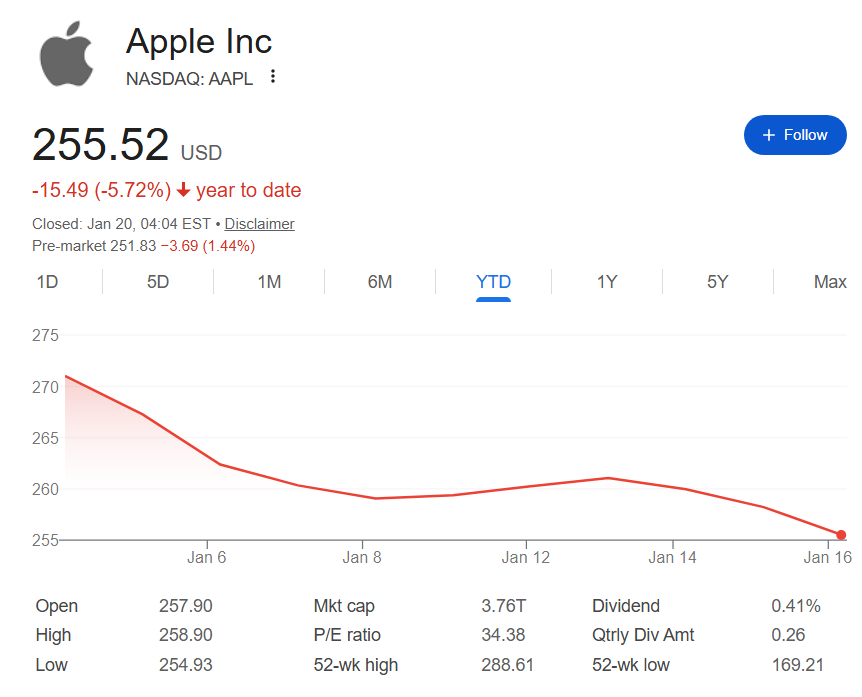Click the P/E ratio label

pos(347,635)
